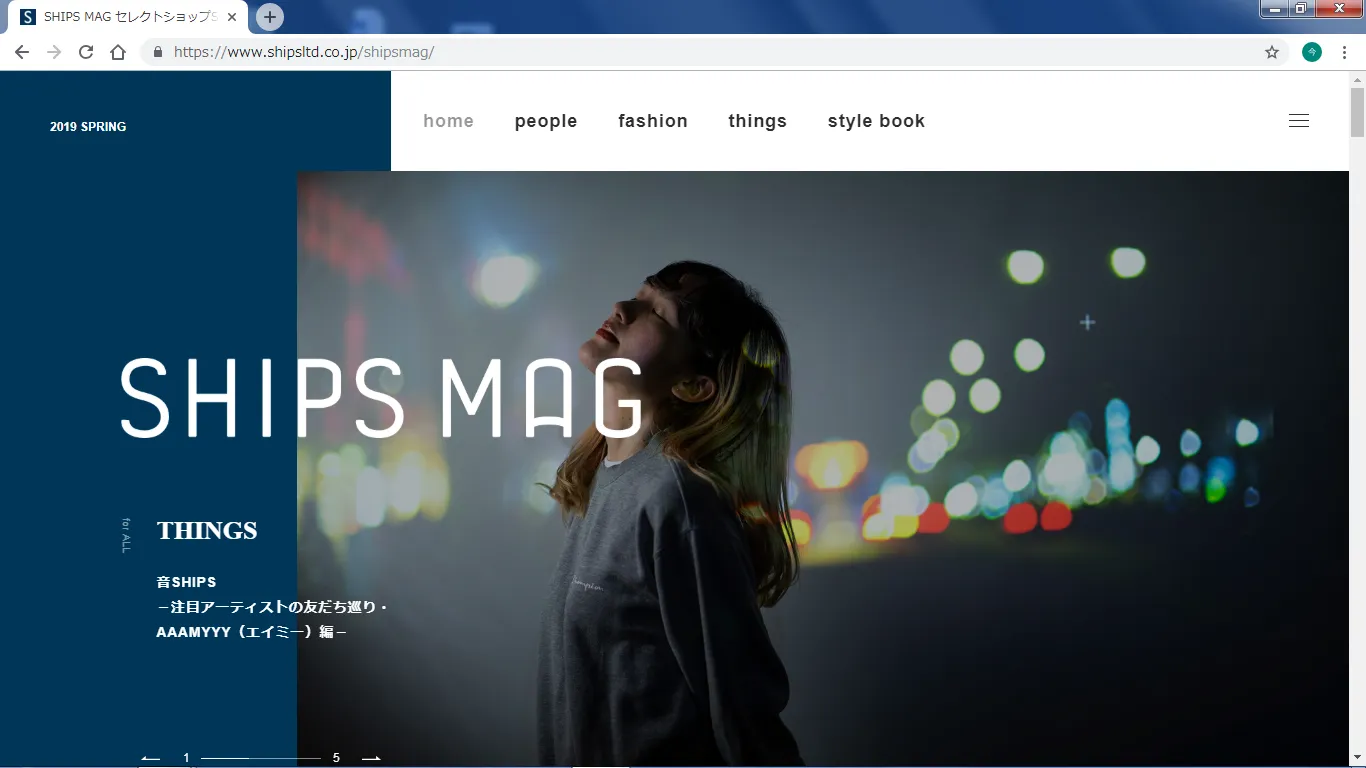
Task: View site security padlock info
Action: click(x=158, y=52)
